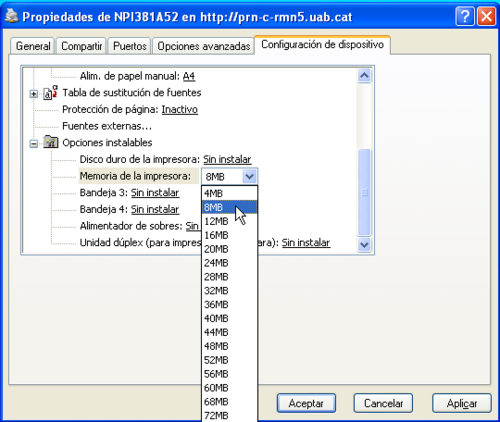
Task: Click the font substitution table icon
Action: [x=51, y=93]
